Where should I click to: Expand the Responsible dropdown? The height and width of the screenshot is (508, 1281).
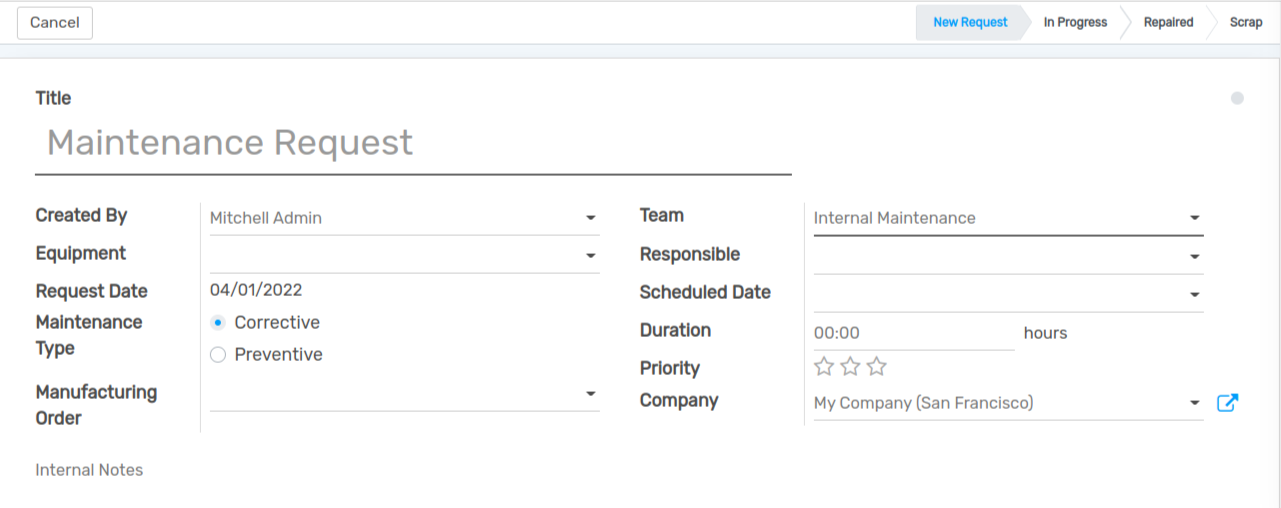(x=1194, y=257)
